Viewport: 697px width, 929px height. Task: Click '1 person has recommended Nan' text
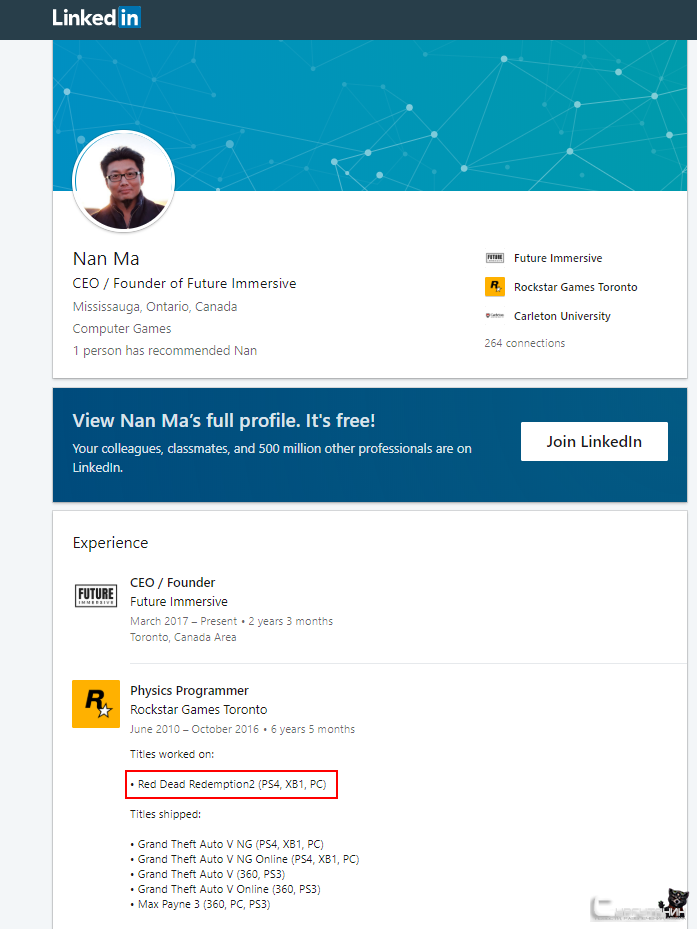pos(165,351)
